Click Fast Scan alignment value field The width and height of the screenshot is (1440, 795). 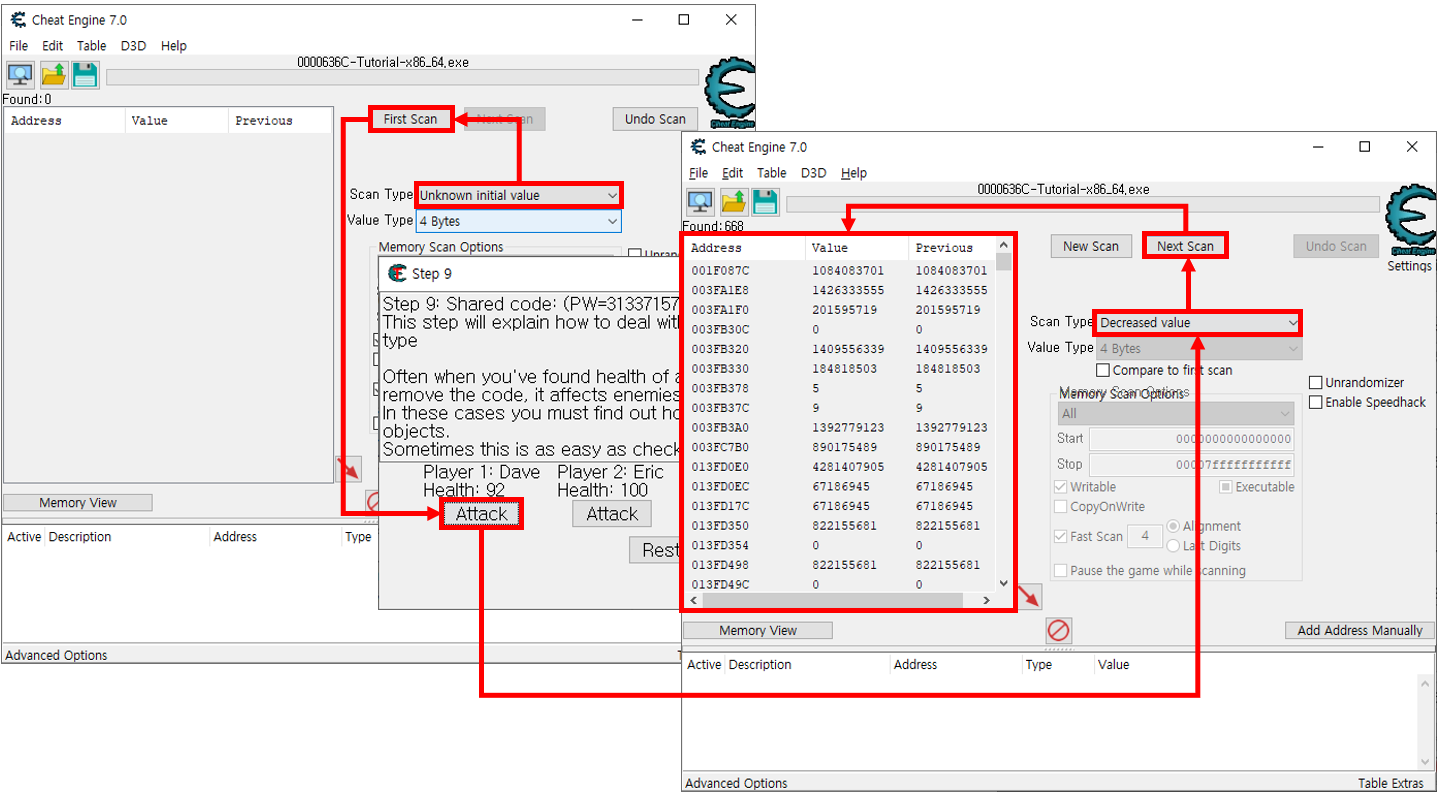pos(1144,536)
